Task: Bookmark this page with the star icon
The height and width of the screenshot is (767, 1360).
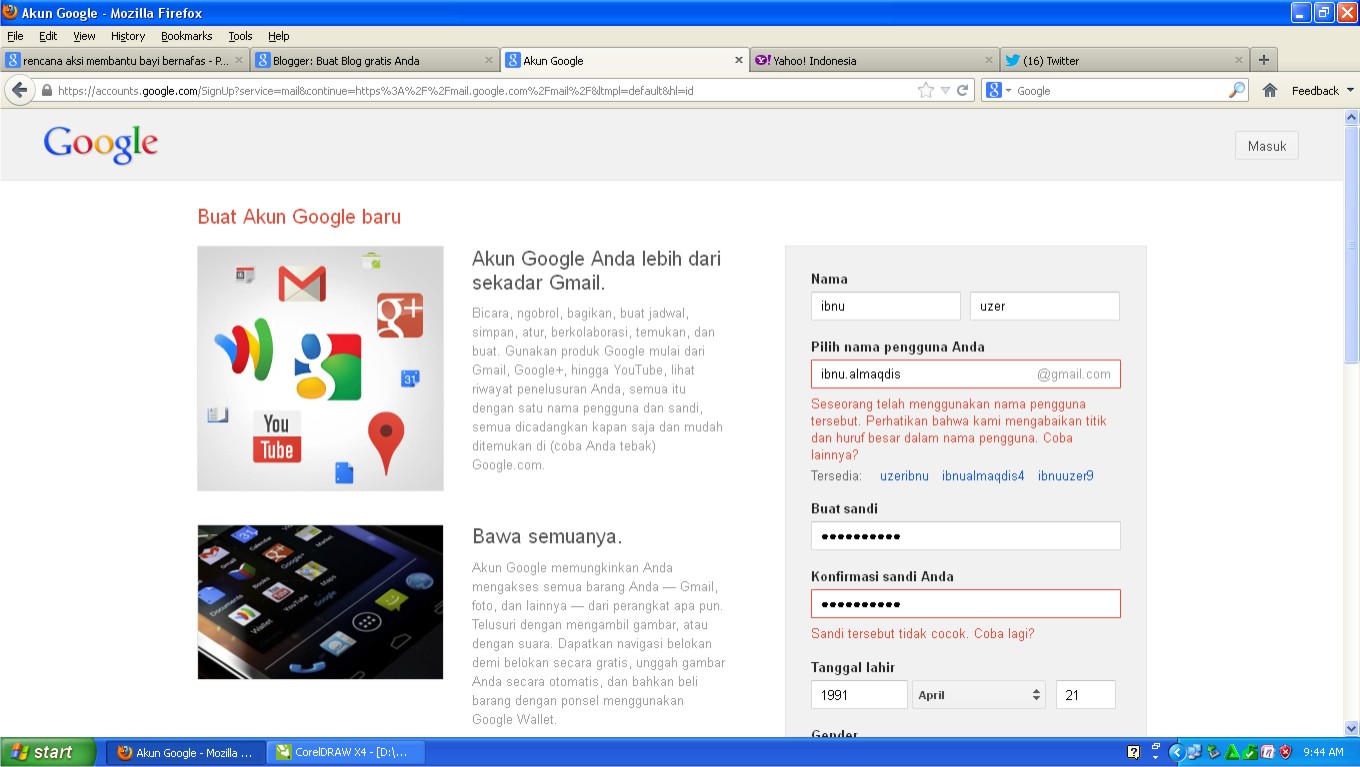Action: (x=926, y=90)
